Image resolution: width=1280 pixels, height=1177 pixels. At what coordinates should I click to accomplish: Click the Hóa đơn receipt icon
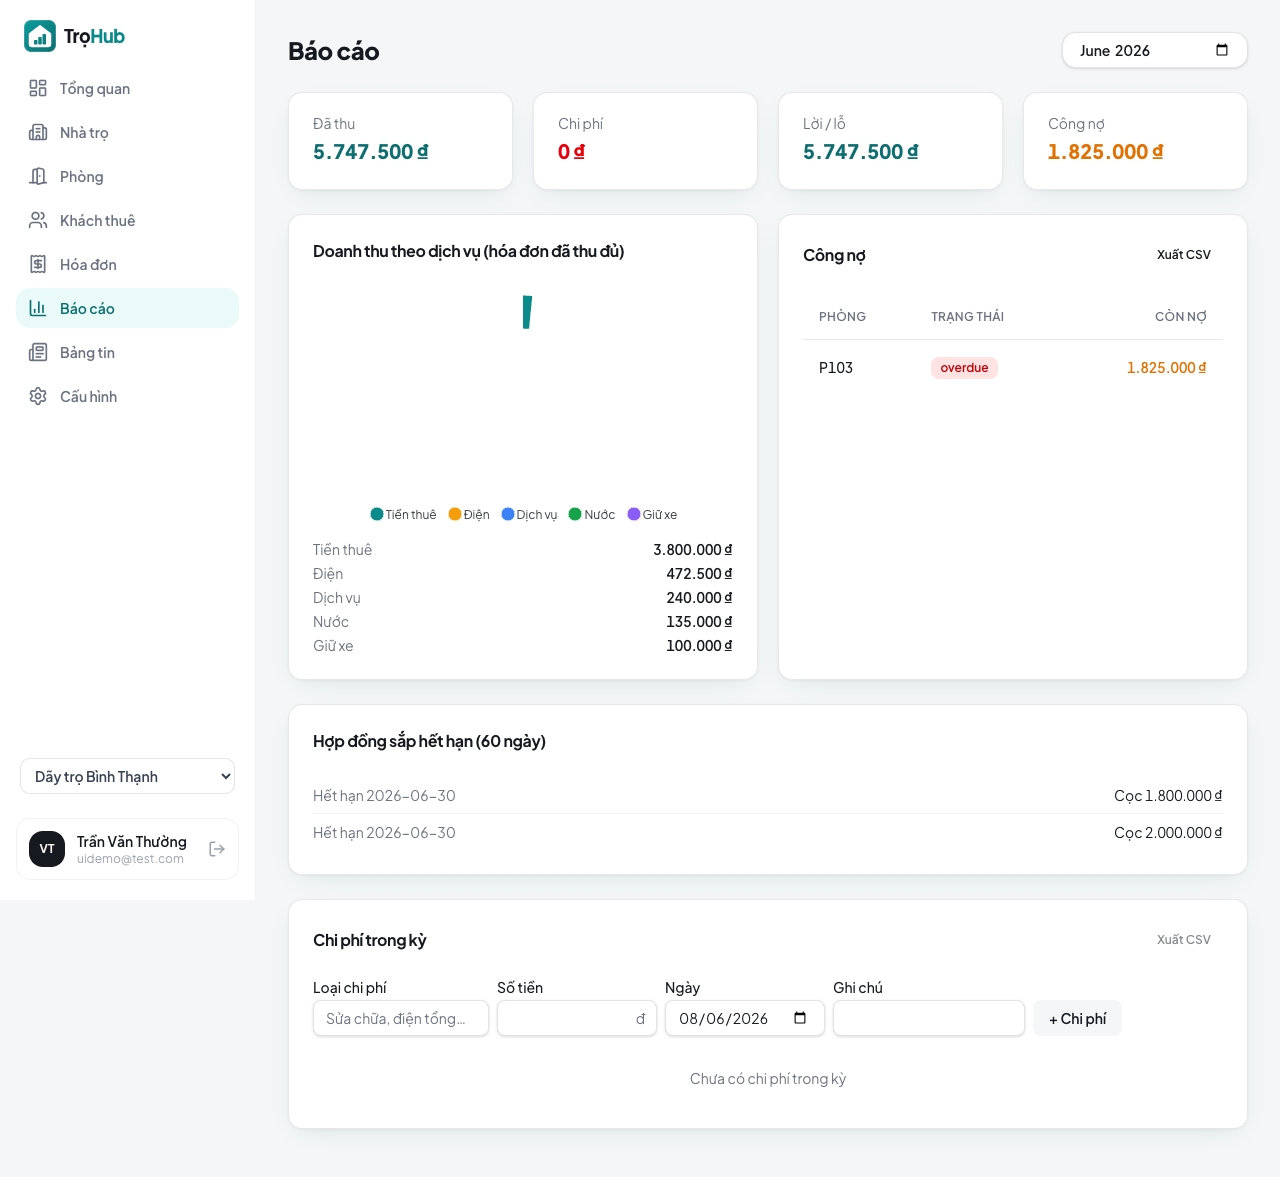pyautogui.click(x=38, y=264)
